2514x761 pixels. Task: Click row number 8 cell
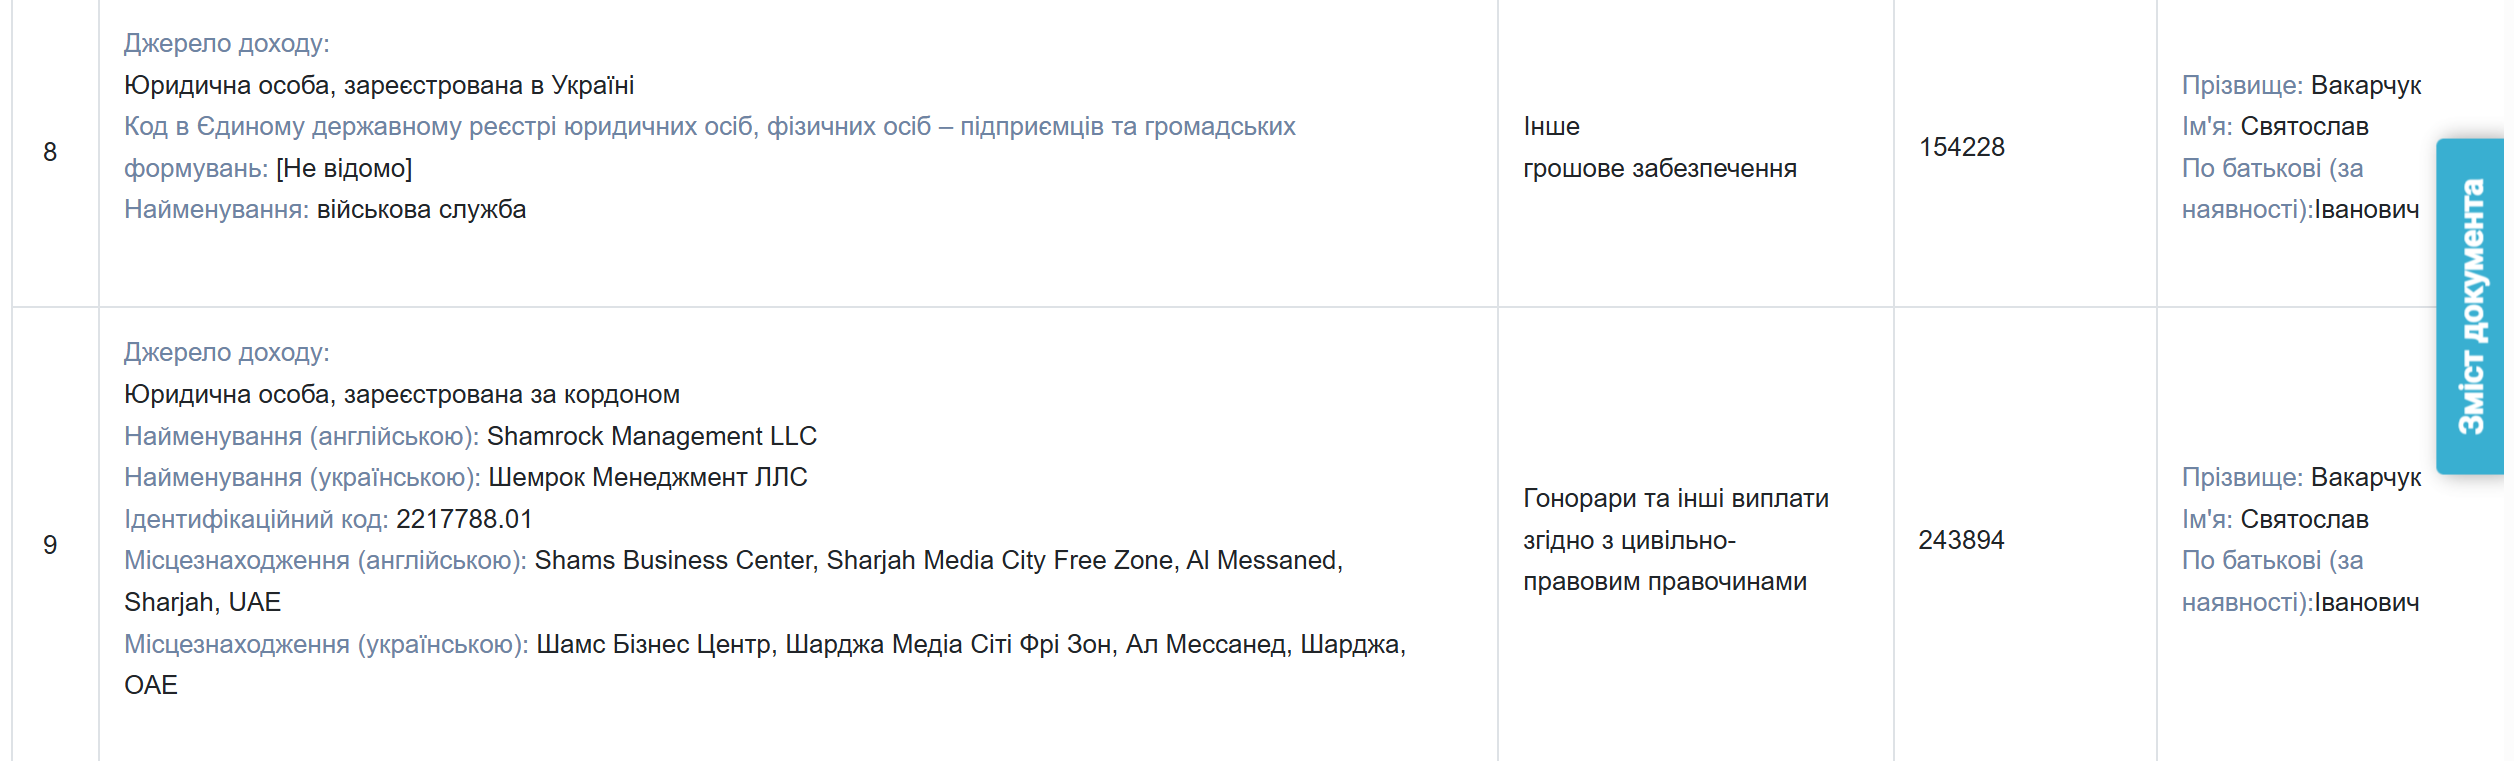pos(50,152)
